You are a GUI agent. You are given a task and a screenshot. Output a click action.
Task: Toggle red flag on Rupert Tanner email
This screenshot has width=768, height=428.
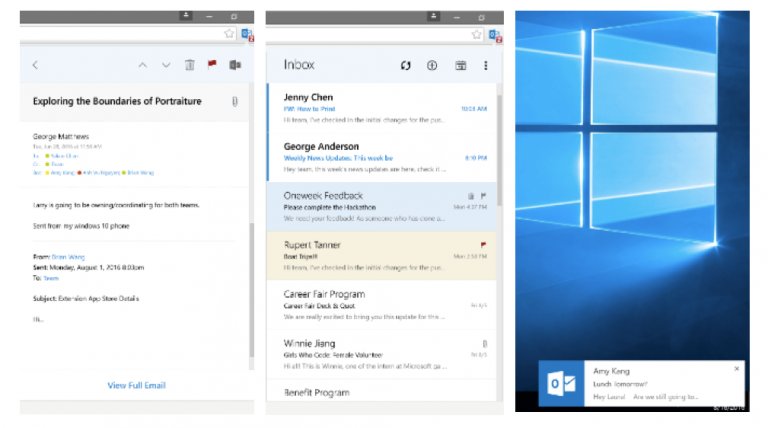pos(483,244)
